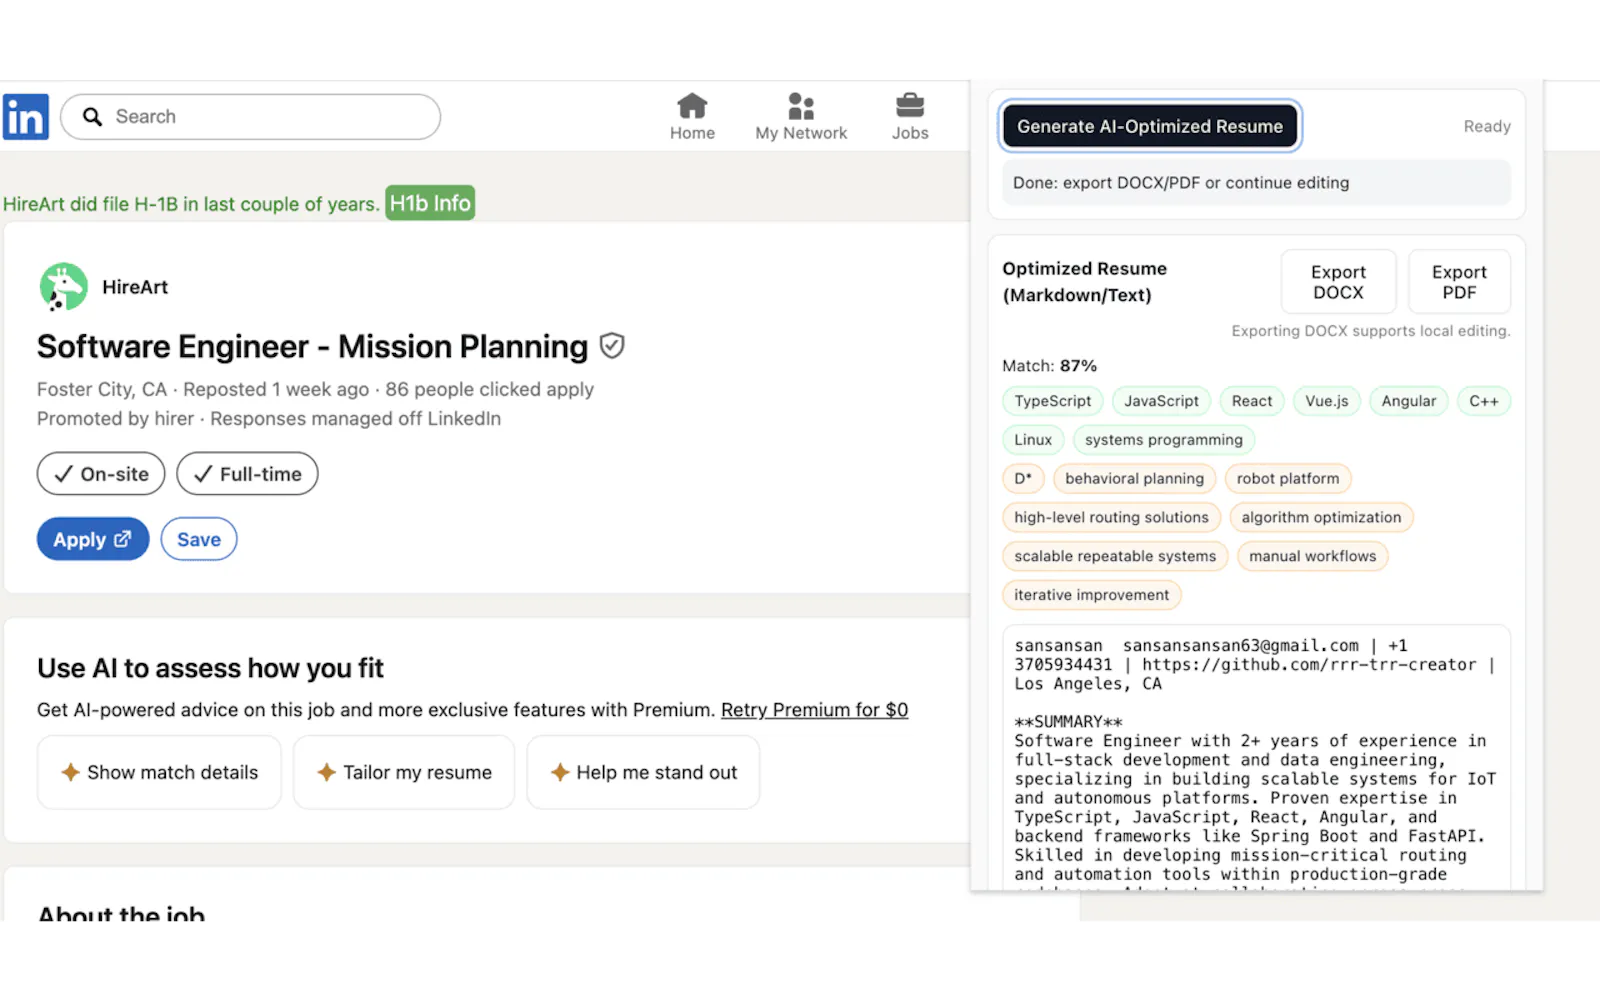
Task: Click the **SUMMARY** heading in resume text
Action: tap(1068, 722)
